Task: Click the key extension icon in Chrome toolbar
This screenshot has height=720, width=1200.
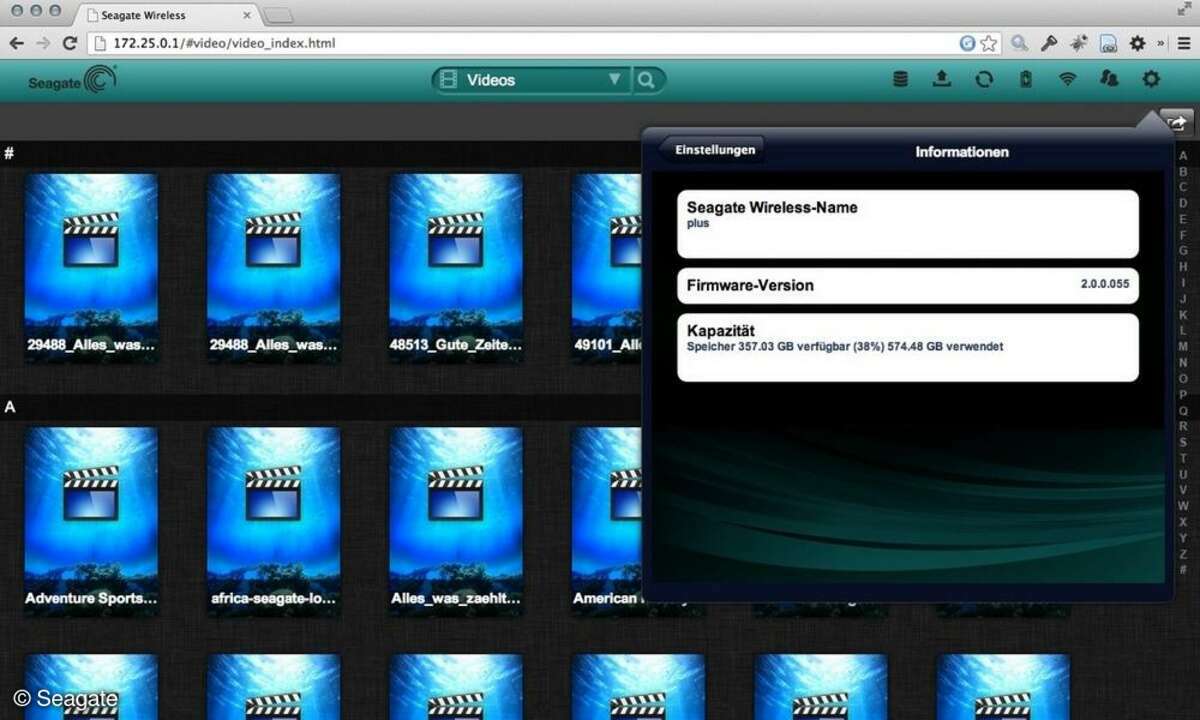Action: (x=1049, y=43)
